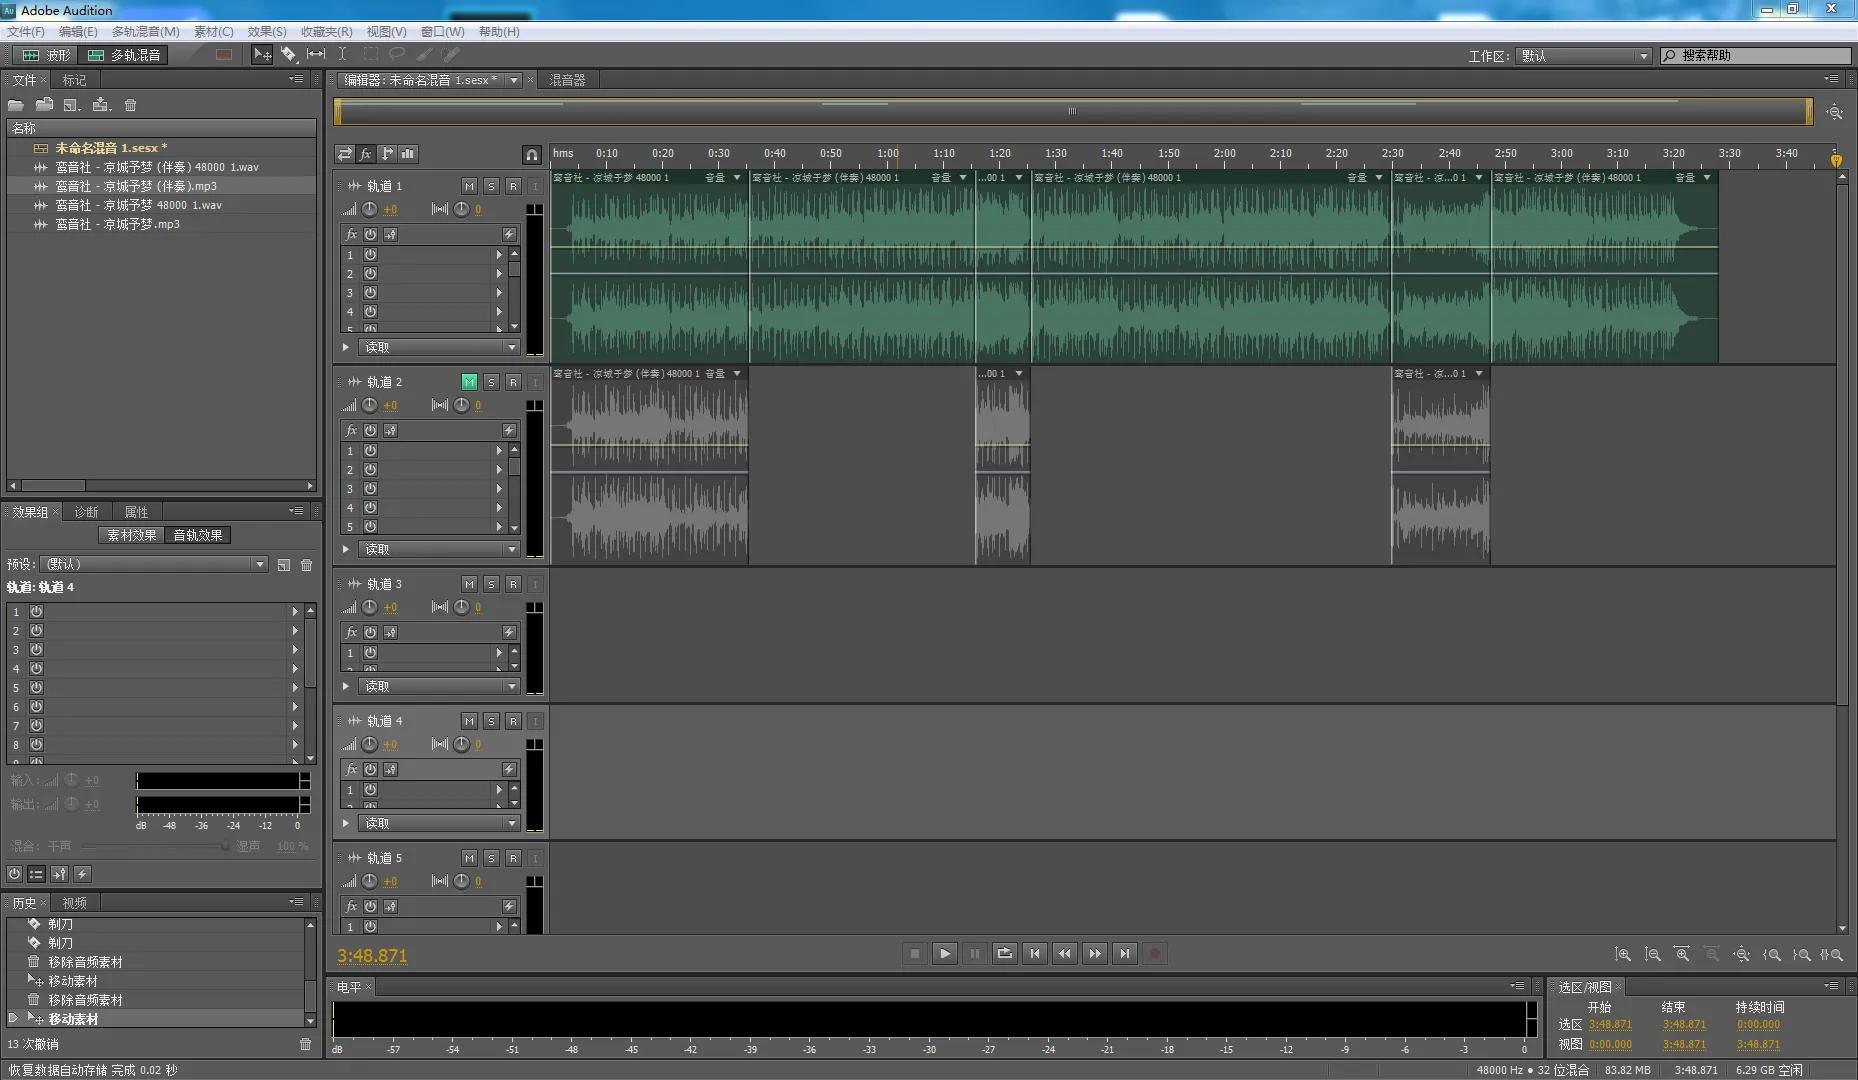Screen dimensions: 1858x1080
Task: Click the Play button in transport
Action: click(x=944, y=954)
